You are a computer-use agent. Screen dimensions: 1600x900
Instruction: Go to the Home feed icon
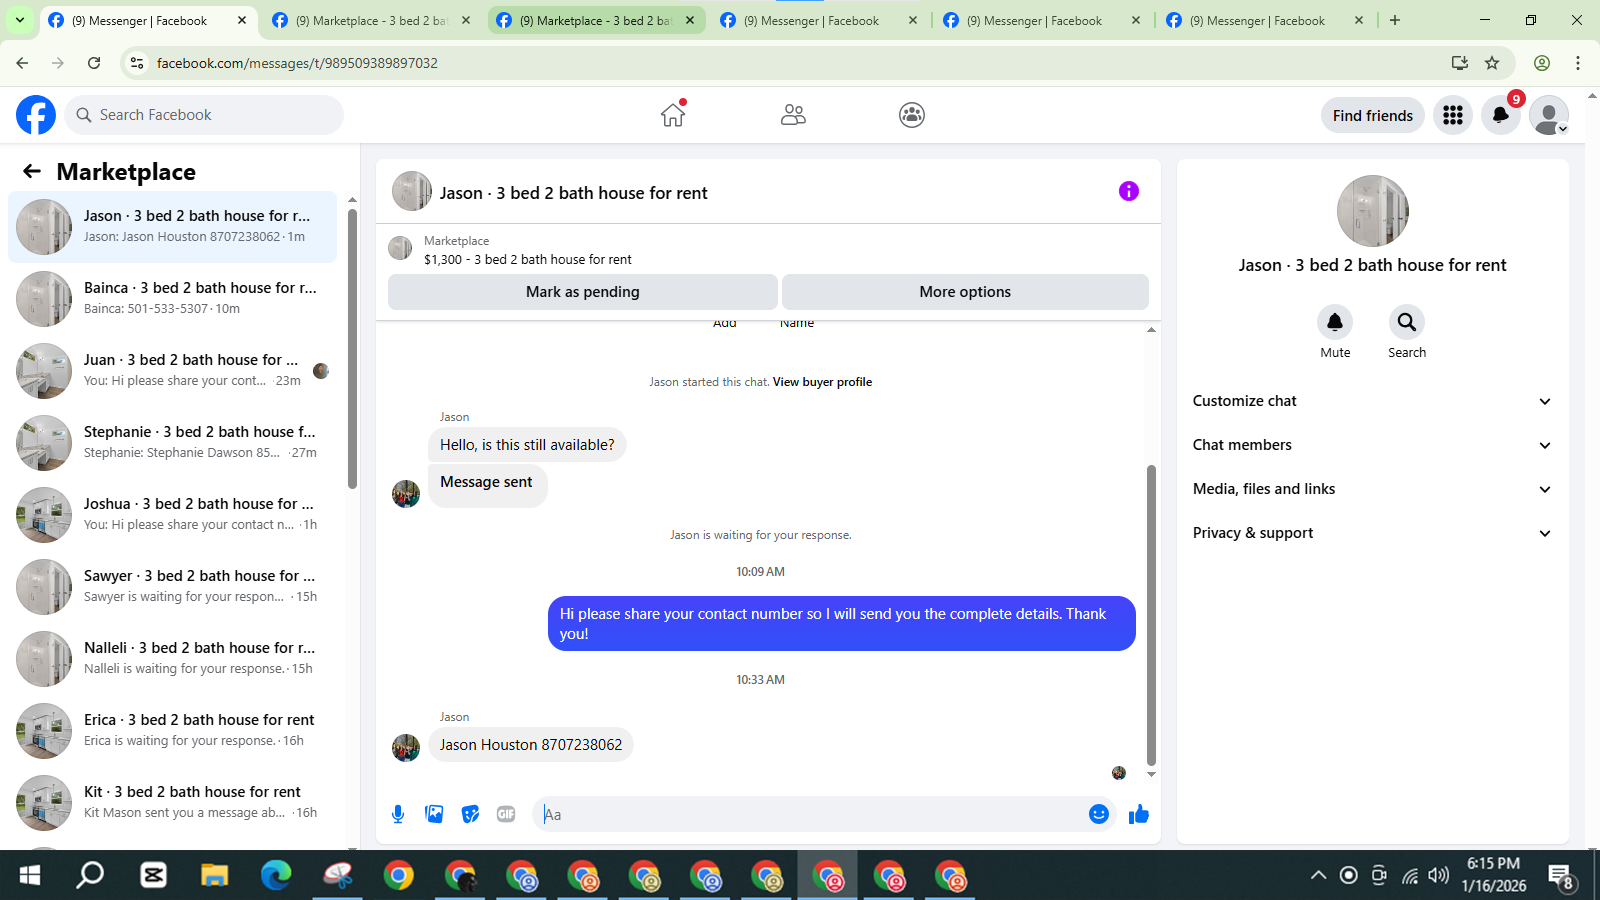673,115
